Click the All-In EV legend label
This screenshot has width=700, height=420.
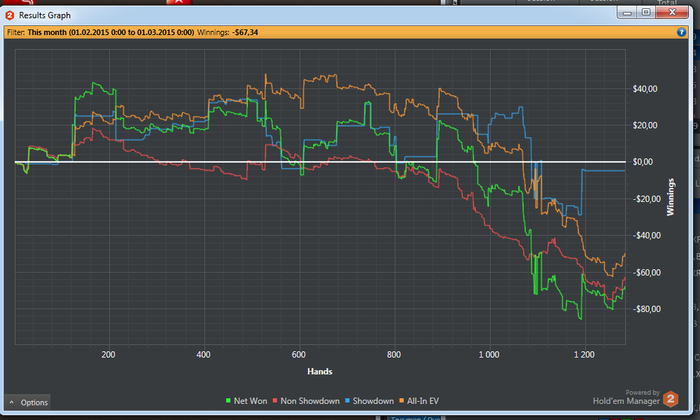point(423,401)
